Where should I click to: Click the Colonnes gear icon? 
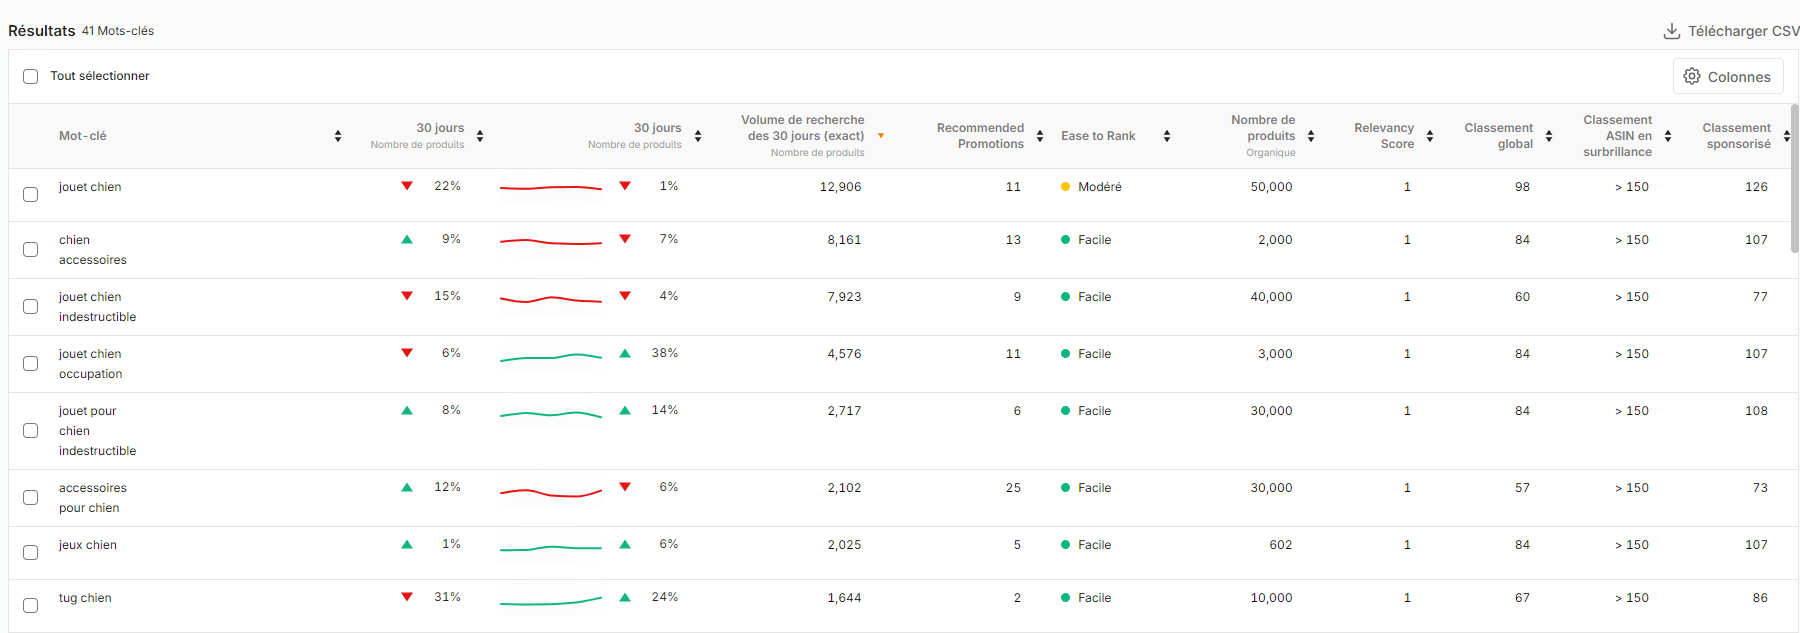(1692, 77)
